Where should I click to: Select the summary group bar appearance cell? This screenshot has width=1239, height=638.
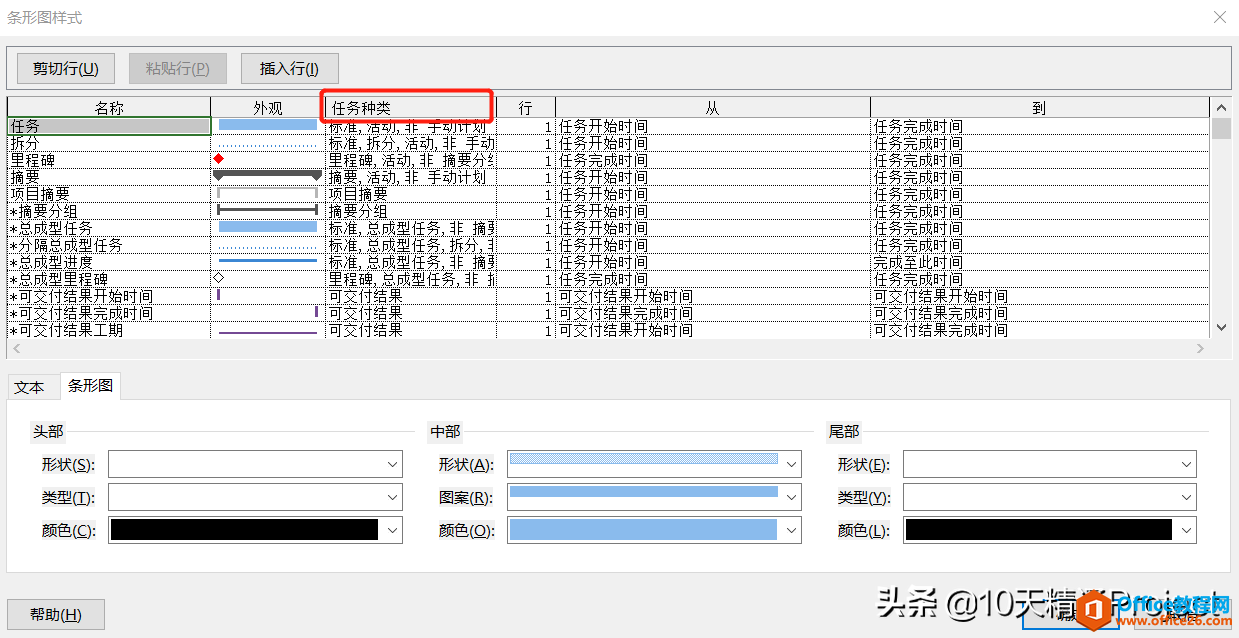[x=267, y=210]
